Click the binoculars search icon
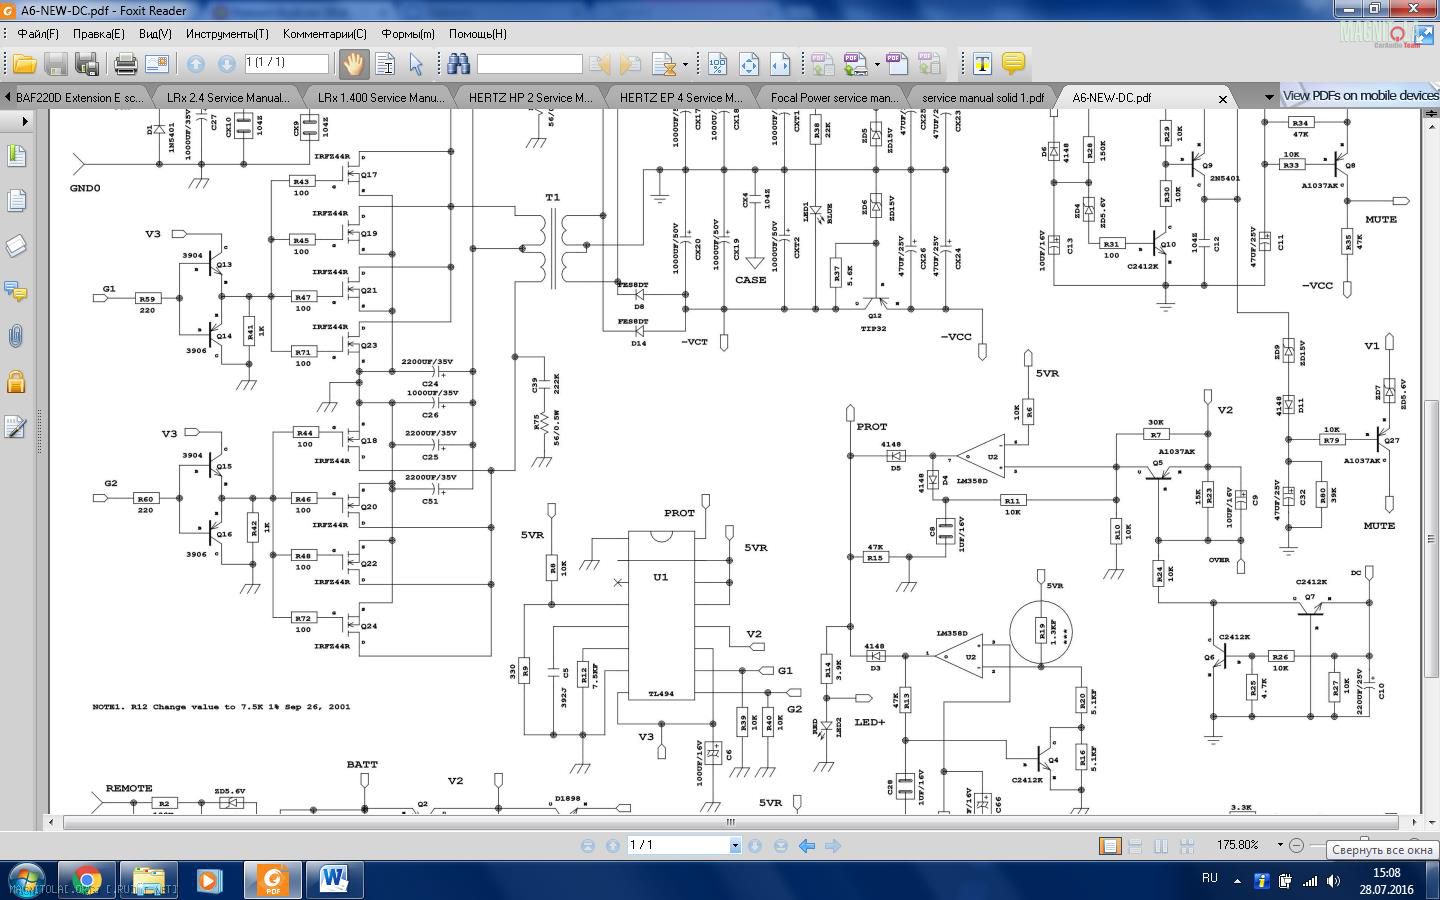The height and width of the screenshot is (900, 1440). click(458, 65)
